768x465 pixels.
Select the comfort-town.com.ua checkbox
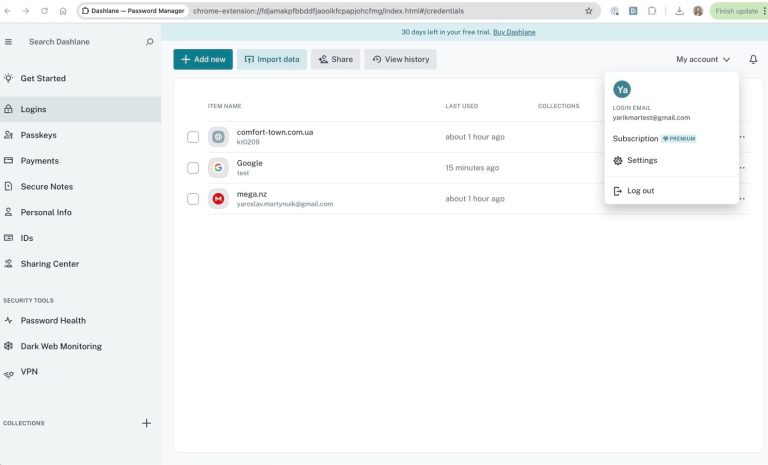(x=193, y=137)
